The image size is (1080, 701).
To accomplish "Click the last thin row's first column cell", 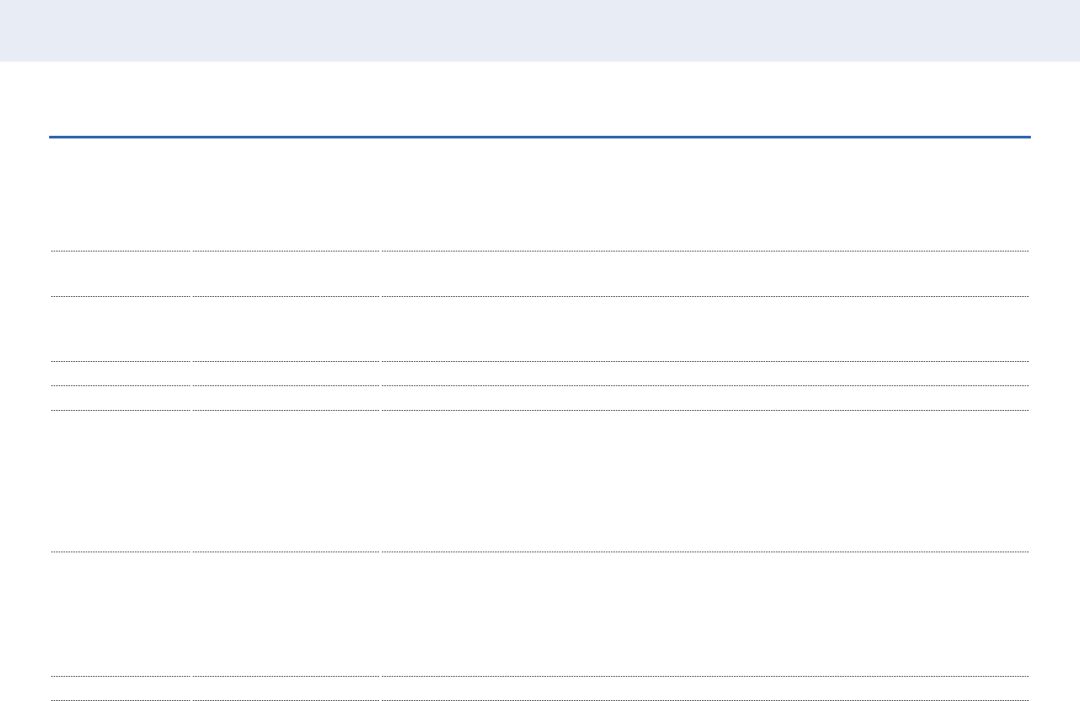I will click(121, 689).
